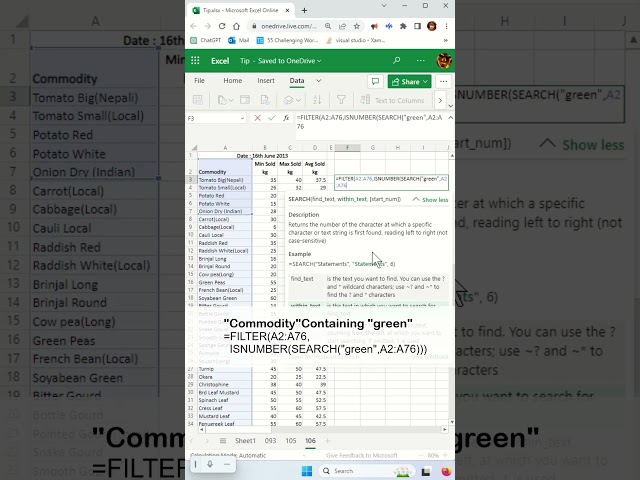Click the horizontal scrollbar right arrow
The width and height of the screenshot is (640, 480).
[x=444, y=429]
